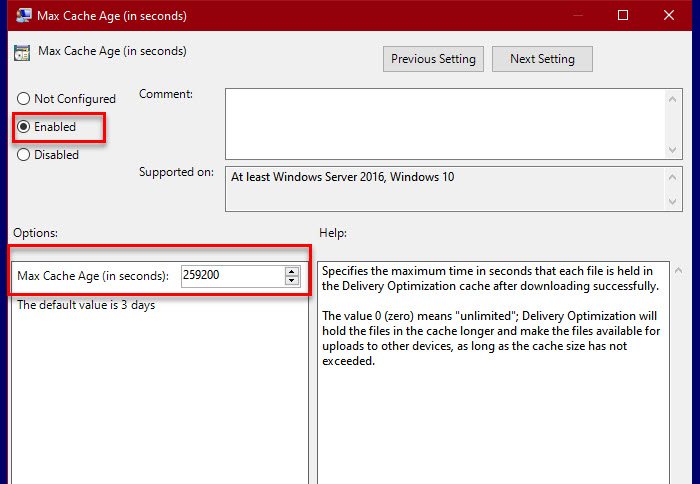Increase Max Cache Age with up spinner

pyautogui.click(x=292, y=271)
